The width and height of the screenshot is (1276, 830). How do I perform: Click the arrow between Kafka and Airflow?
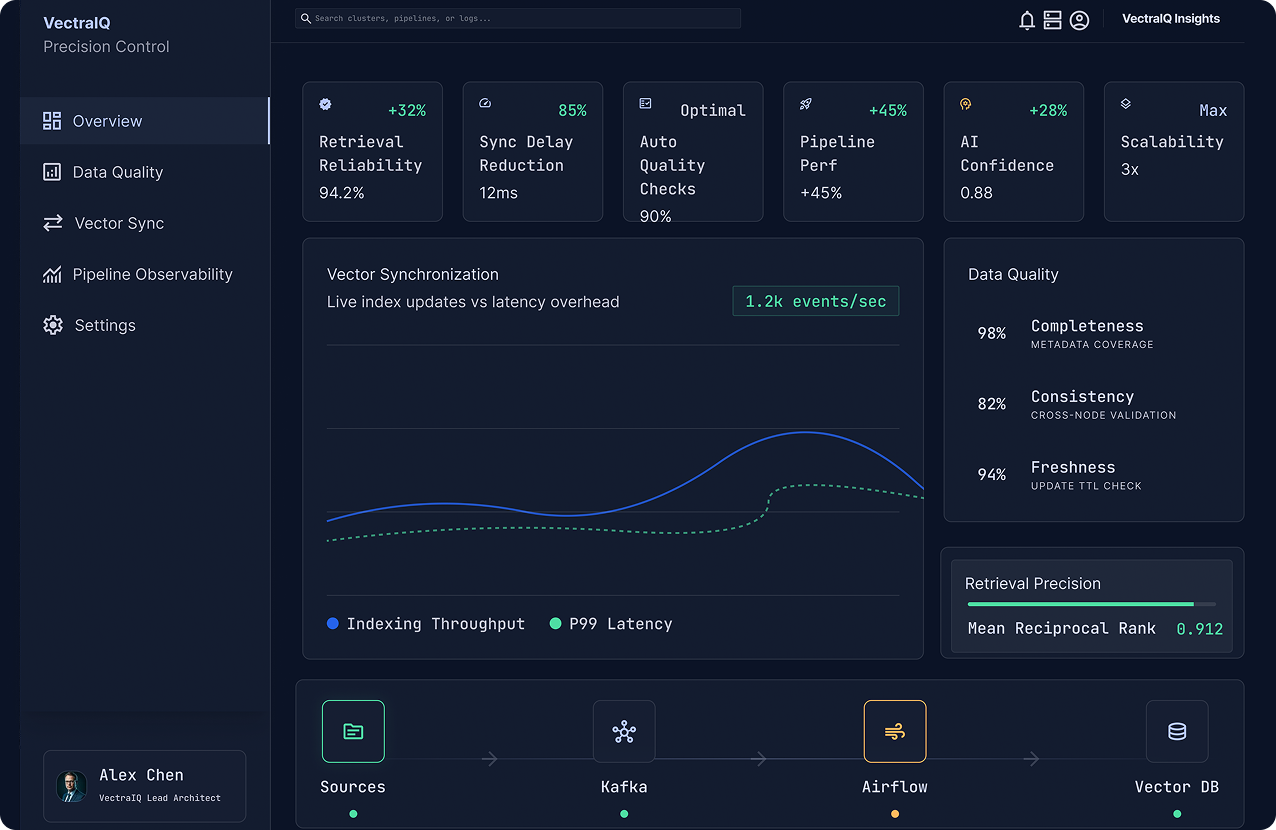click(759, 759)
